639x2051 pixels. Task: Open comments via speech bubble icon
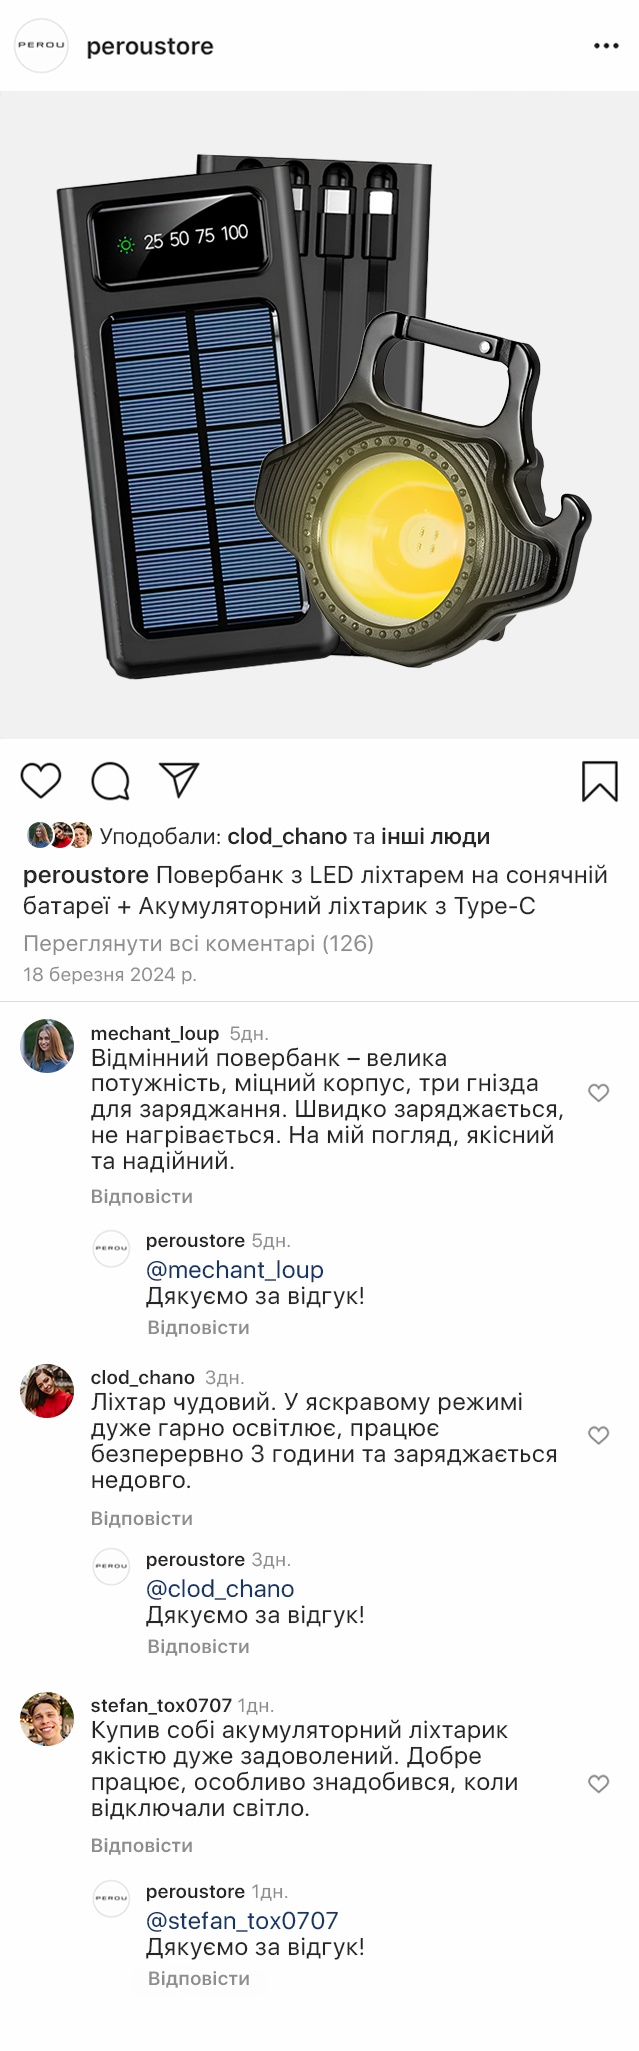point(110,781)
